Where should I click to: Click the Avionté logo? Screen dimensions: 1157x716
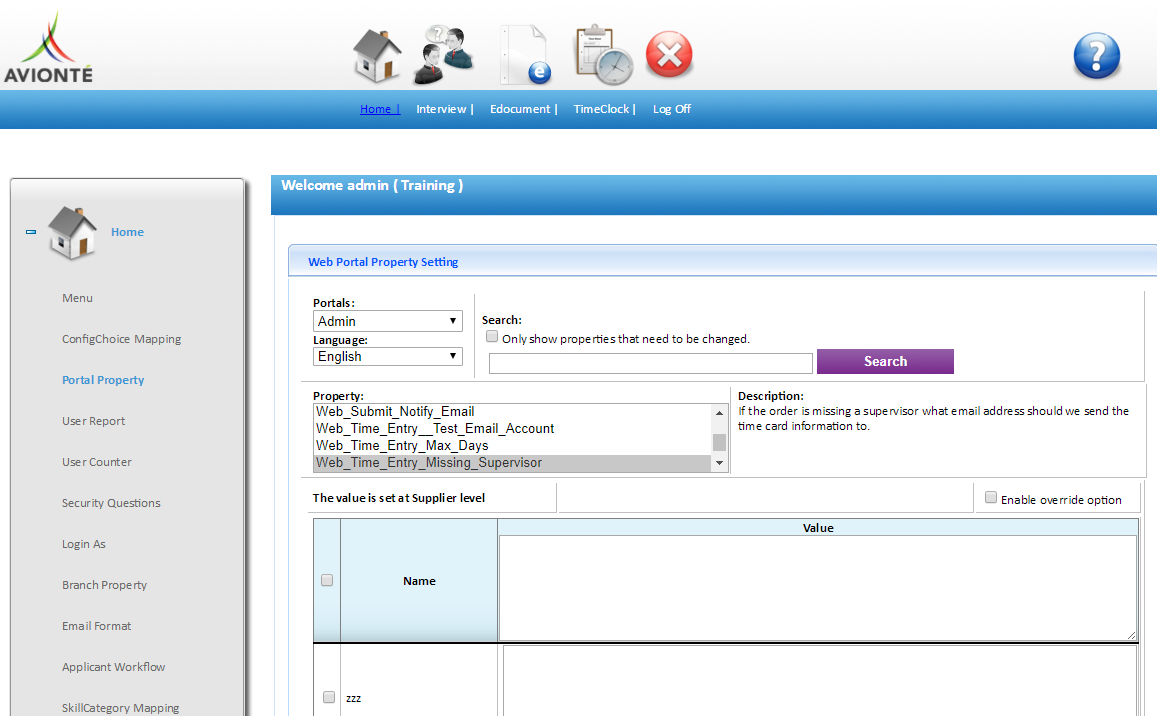coord(49,48)
